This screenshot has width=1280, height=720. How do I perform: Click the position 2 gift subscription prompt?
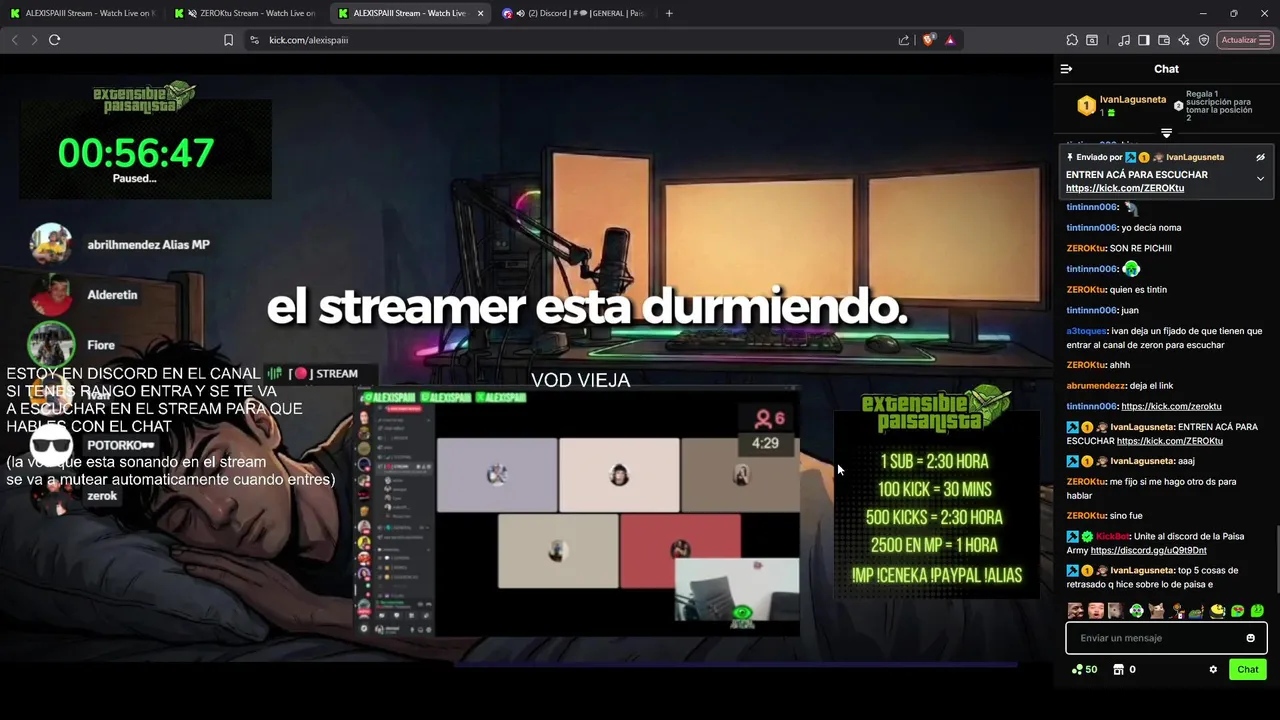[x=1214, y=106]
